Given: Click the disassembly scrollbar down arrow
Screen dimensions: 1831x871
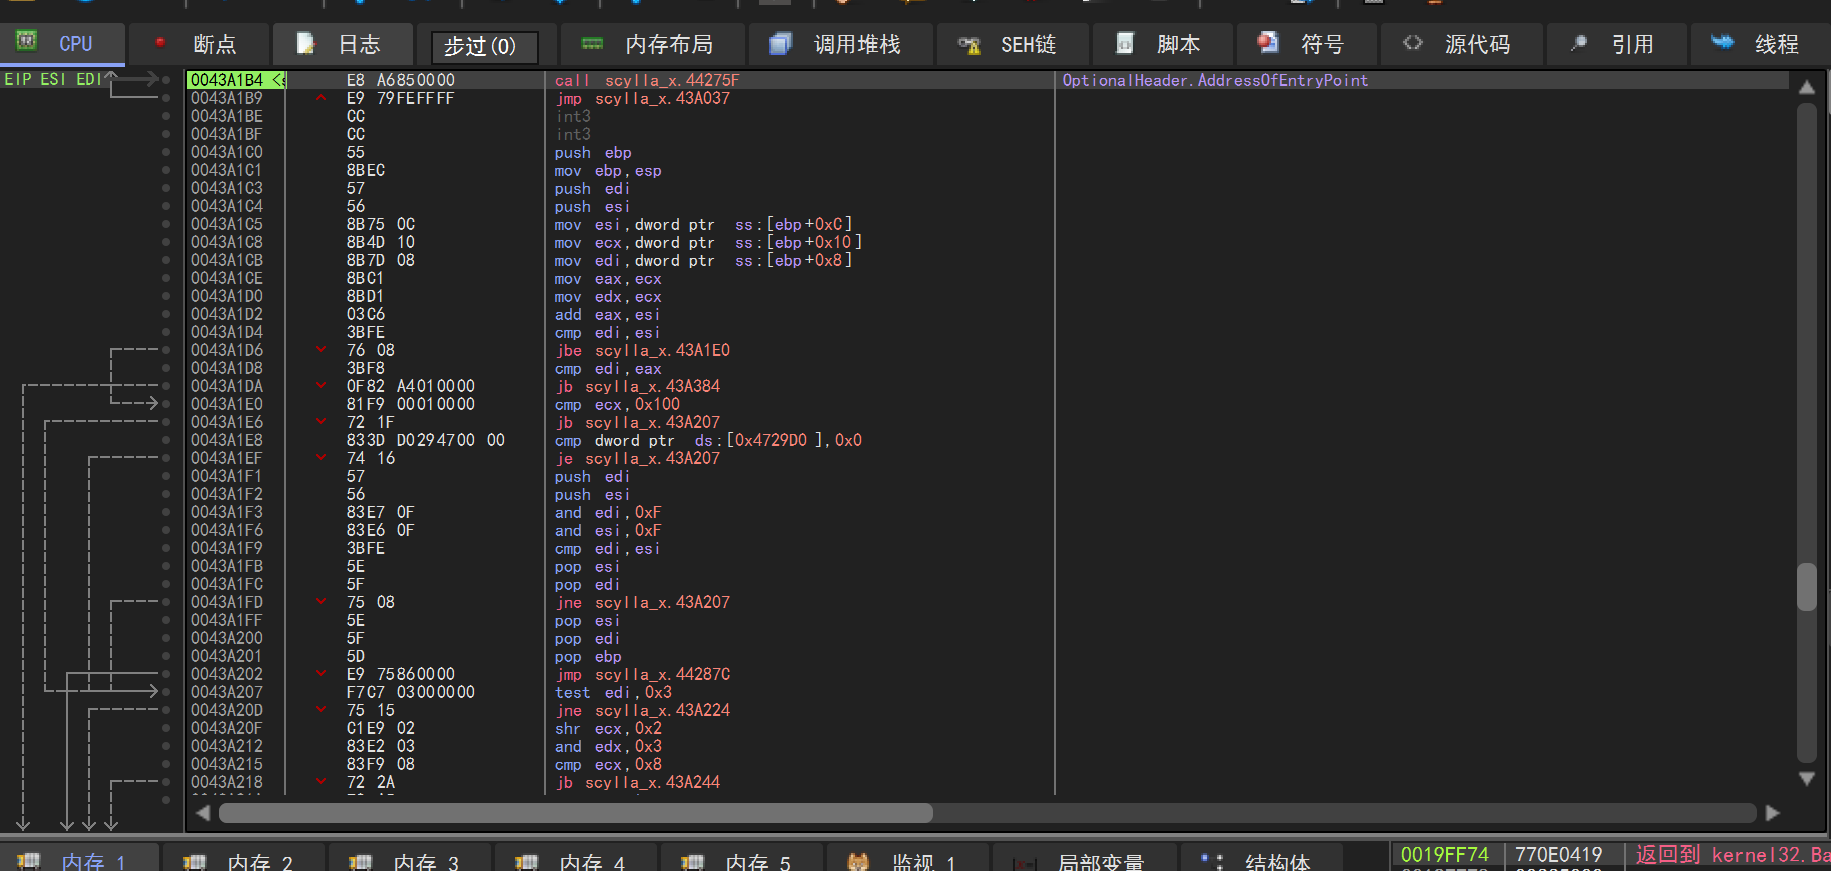Looking at the screenshot, I should click(x=1806, y=779).
